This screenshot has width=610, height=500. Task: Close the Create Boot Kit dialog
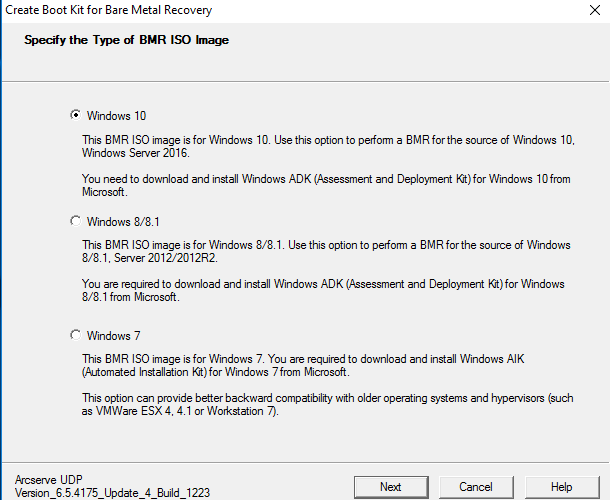click(595, 10)
